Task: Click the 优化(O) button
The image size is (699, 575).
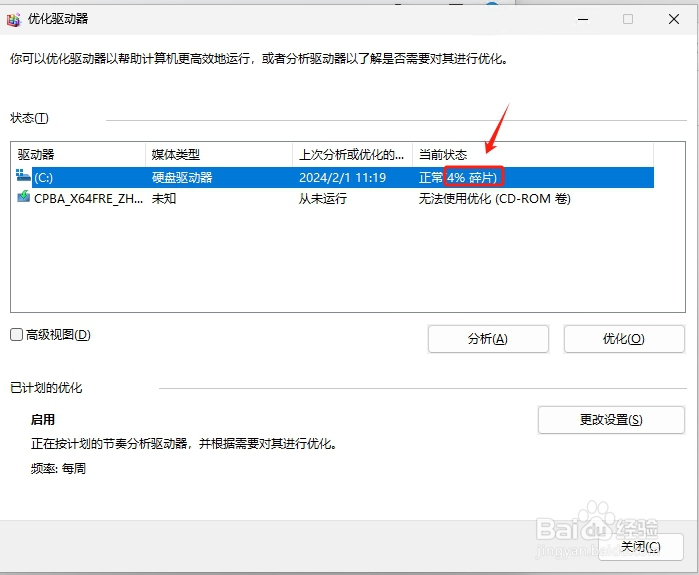Action: [x=624, y=339]
